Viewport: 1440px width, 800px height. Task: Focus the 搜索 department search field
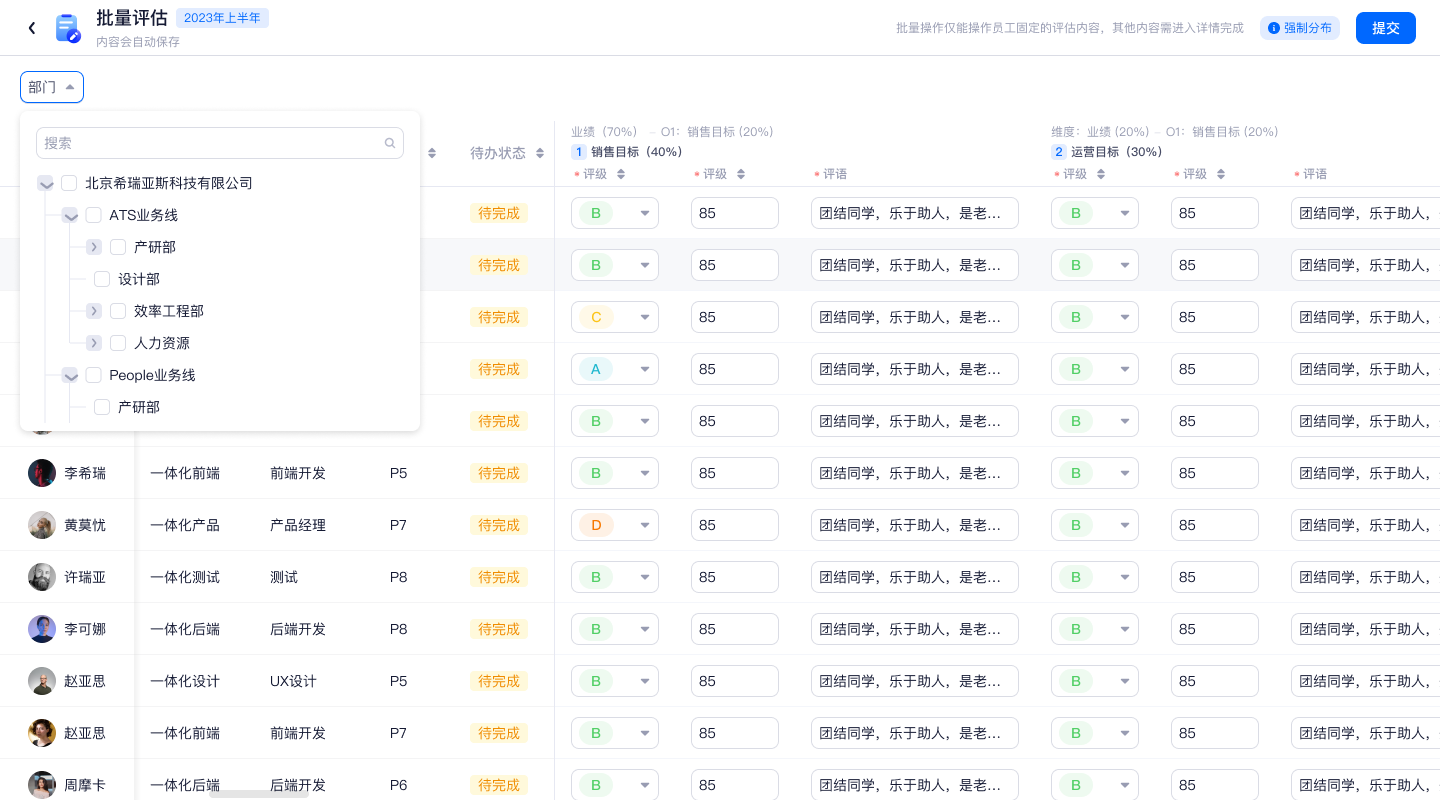point(210,143)
